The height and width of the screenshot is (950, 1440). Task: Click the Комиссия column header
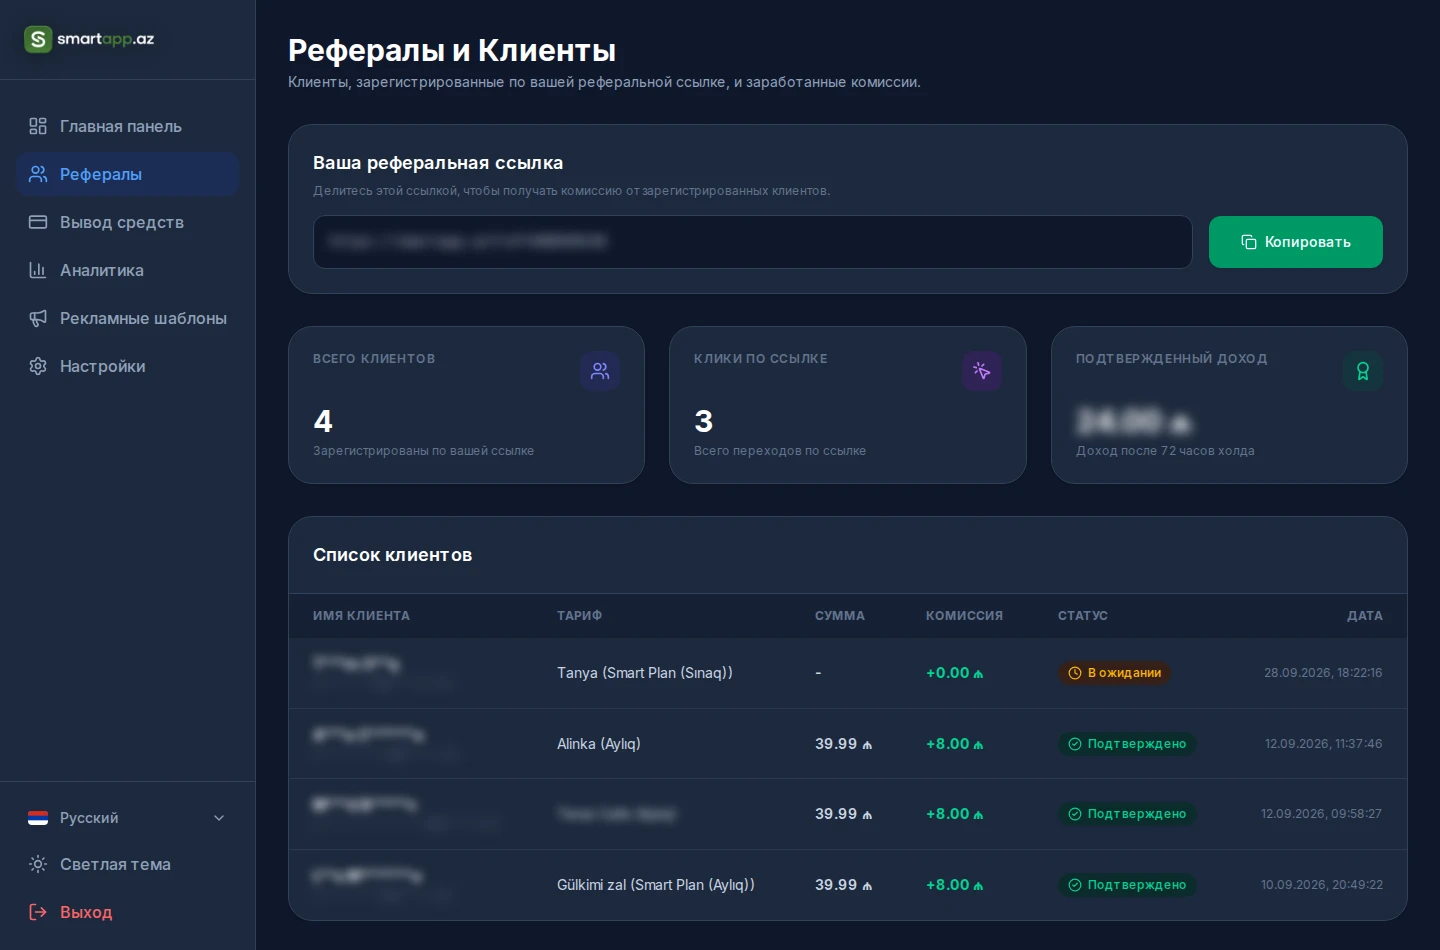point(964,616)
